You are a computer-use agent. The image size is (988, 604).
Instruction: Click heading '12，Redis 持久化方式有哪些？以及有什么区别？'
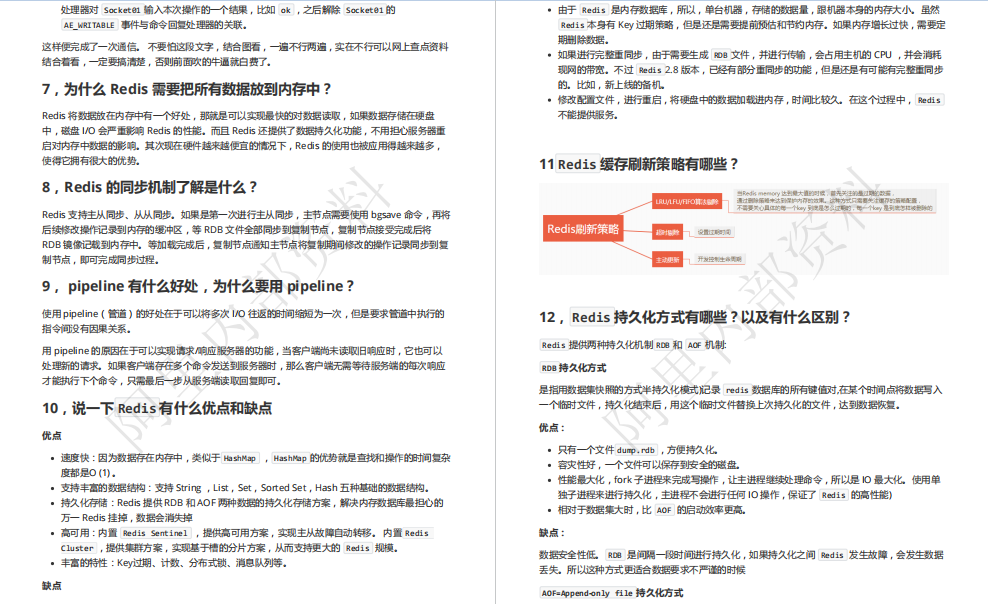point(695,317)
